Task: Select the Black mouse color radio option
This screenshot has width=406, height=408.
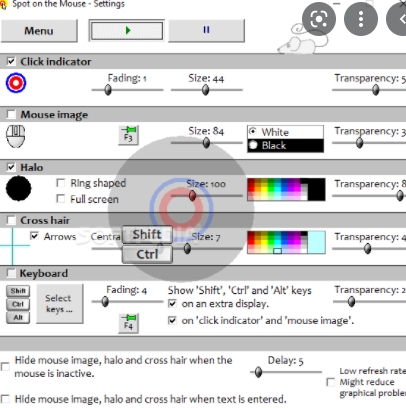Action: 253,145
